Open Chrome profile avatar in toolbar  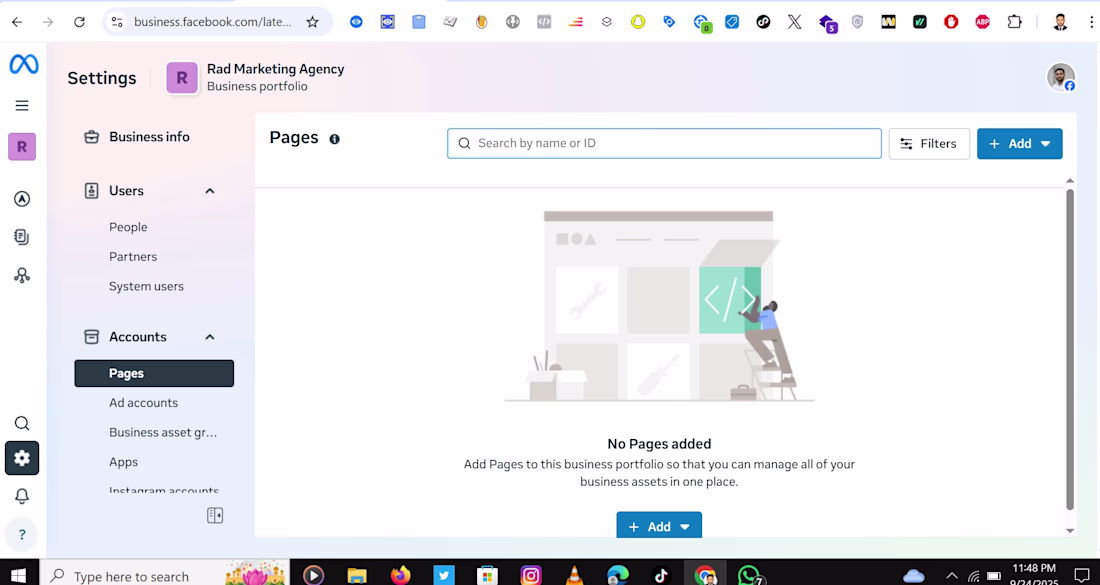[x=1060, y=22]
